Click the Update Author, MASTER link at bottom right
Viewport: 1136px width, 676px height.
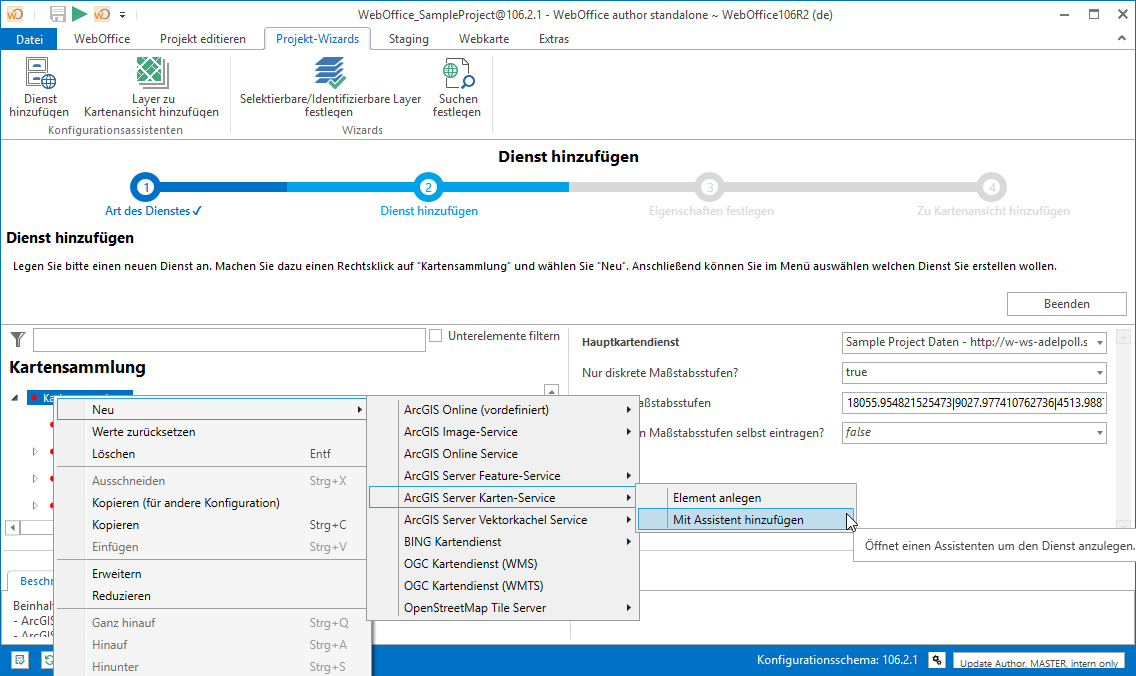coord(1039,661)
